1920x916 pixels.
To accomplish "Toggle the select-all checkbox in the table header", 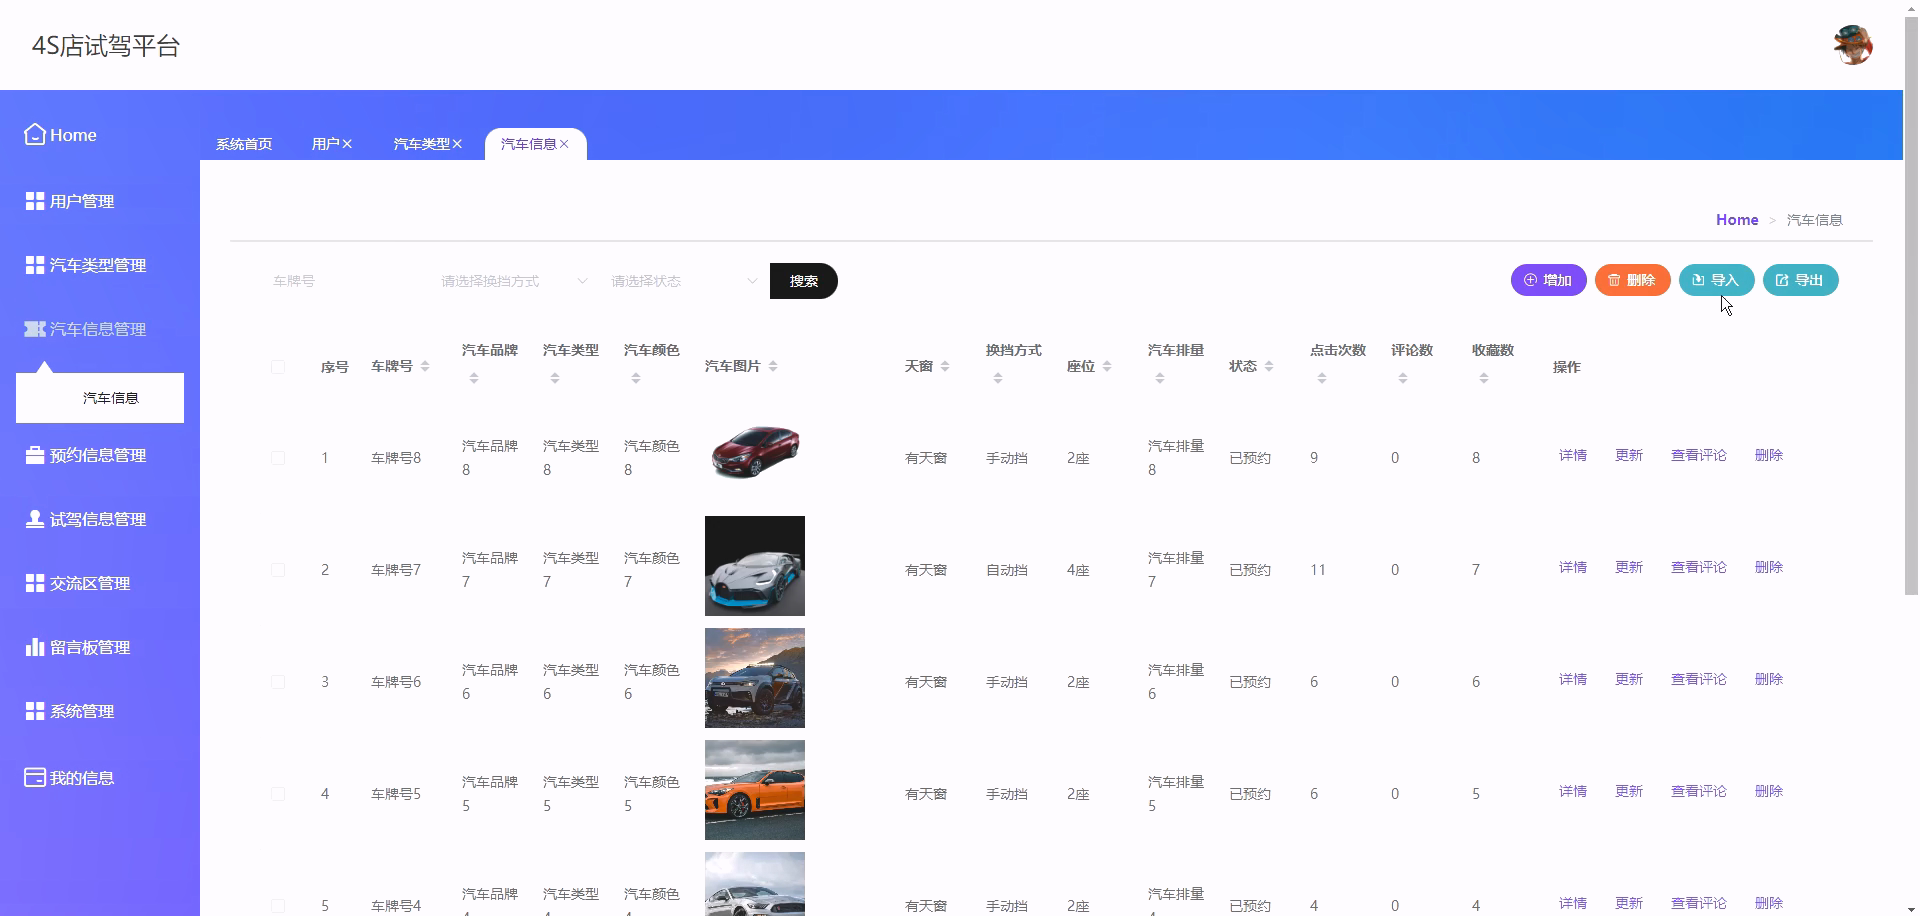I will (278, 367).
